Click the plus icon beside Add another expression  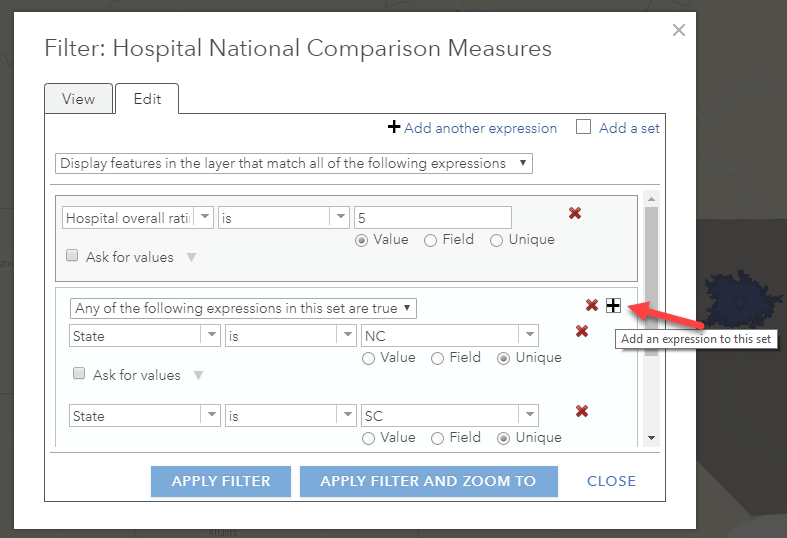click(x=394, y=127)
